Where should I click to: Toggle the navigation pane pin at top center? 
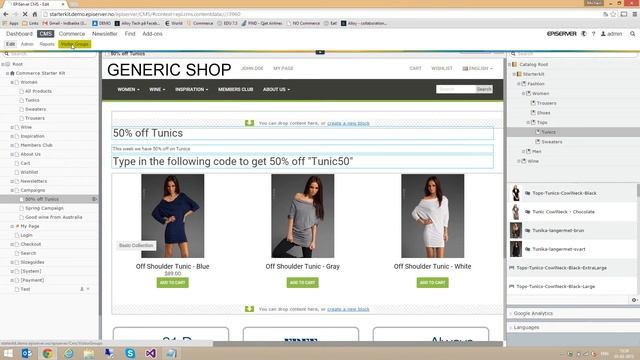click(320, 52)
